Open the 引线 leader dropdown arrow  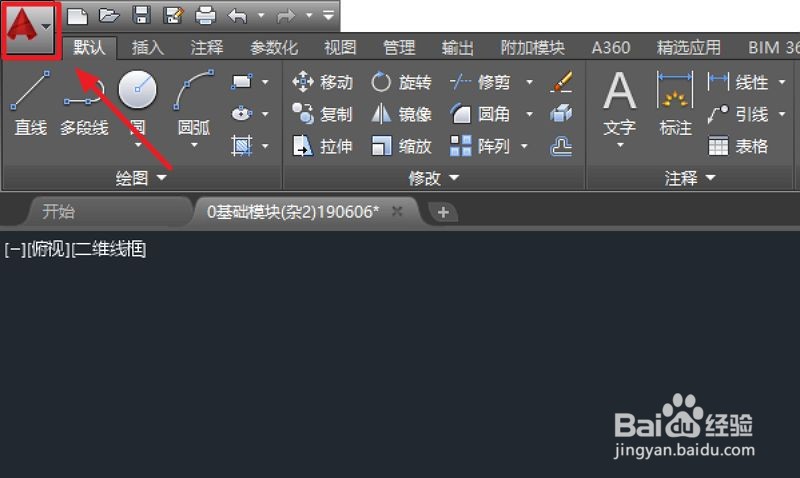782,114
